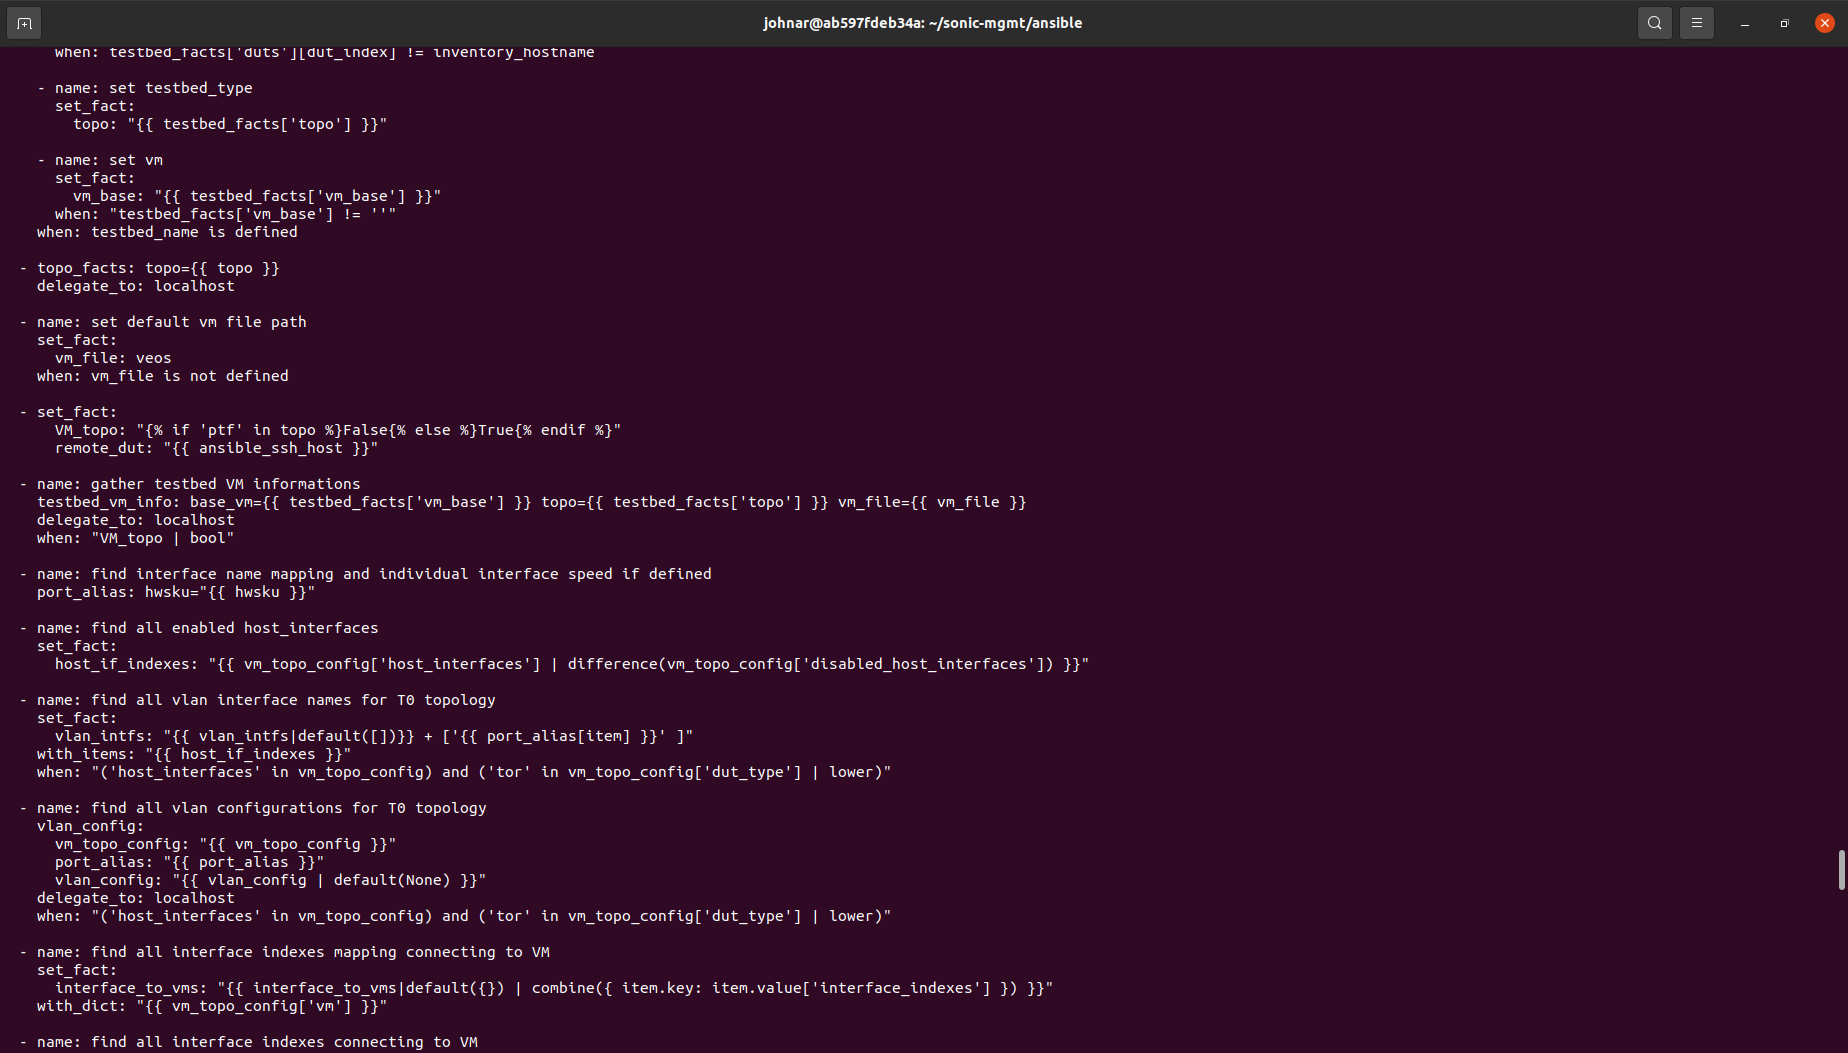The width and height of the screenshot is (1848, 1053).
Task: Click line 'vm_file: veos'
Action: click(113, 358)
